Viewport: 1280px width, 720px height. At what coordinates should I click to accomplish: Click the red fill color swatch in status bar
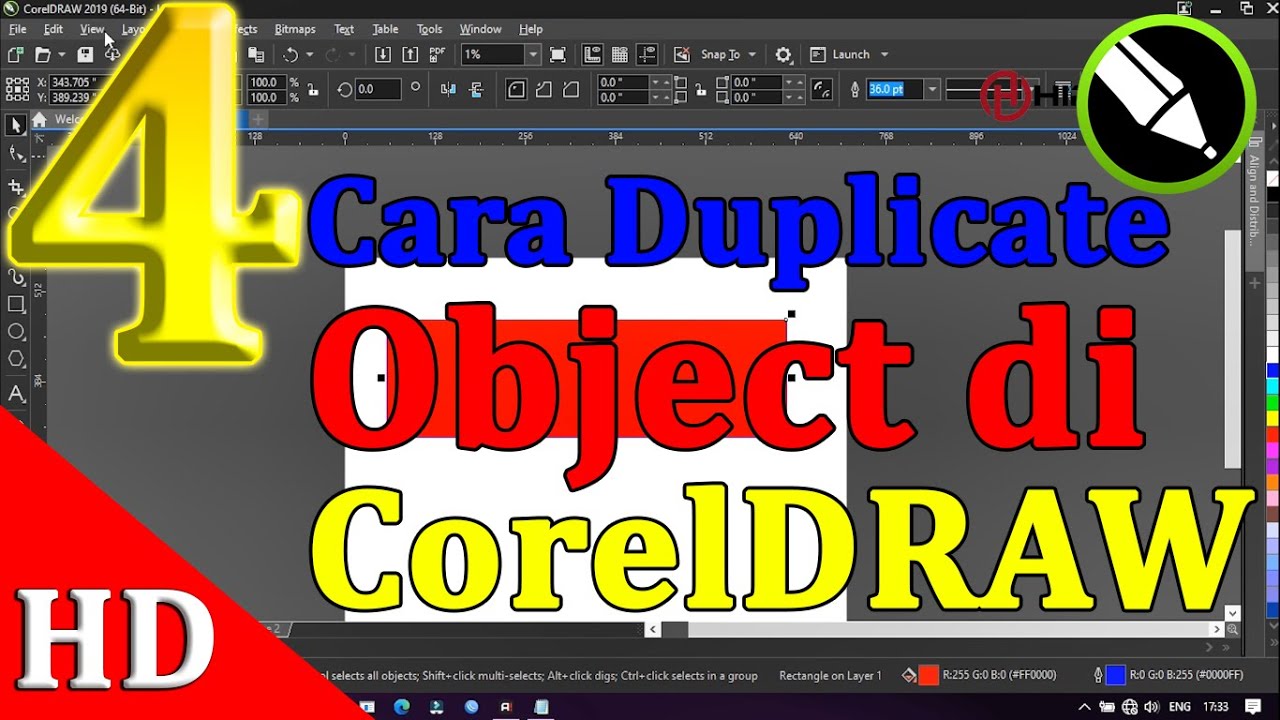[928, 675]
